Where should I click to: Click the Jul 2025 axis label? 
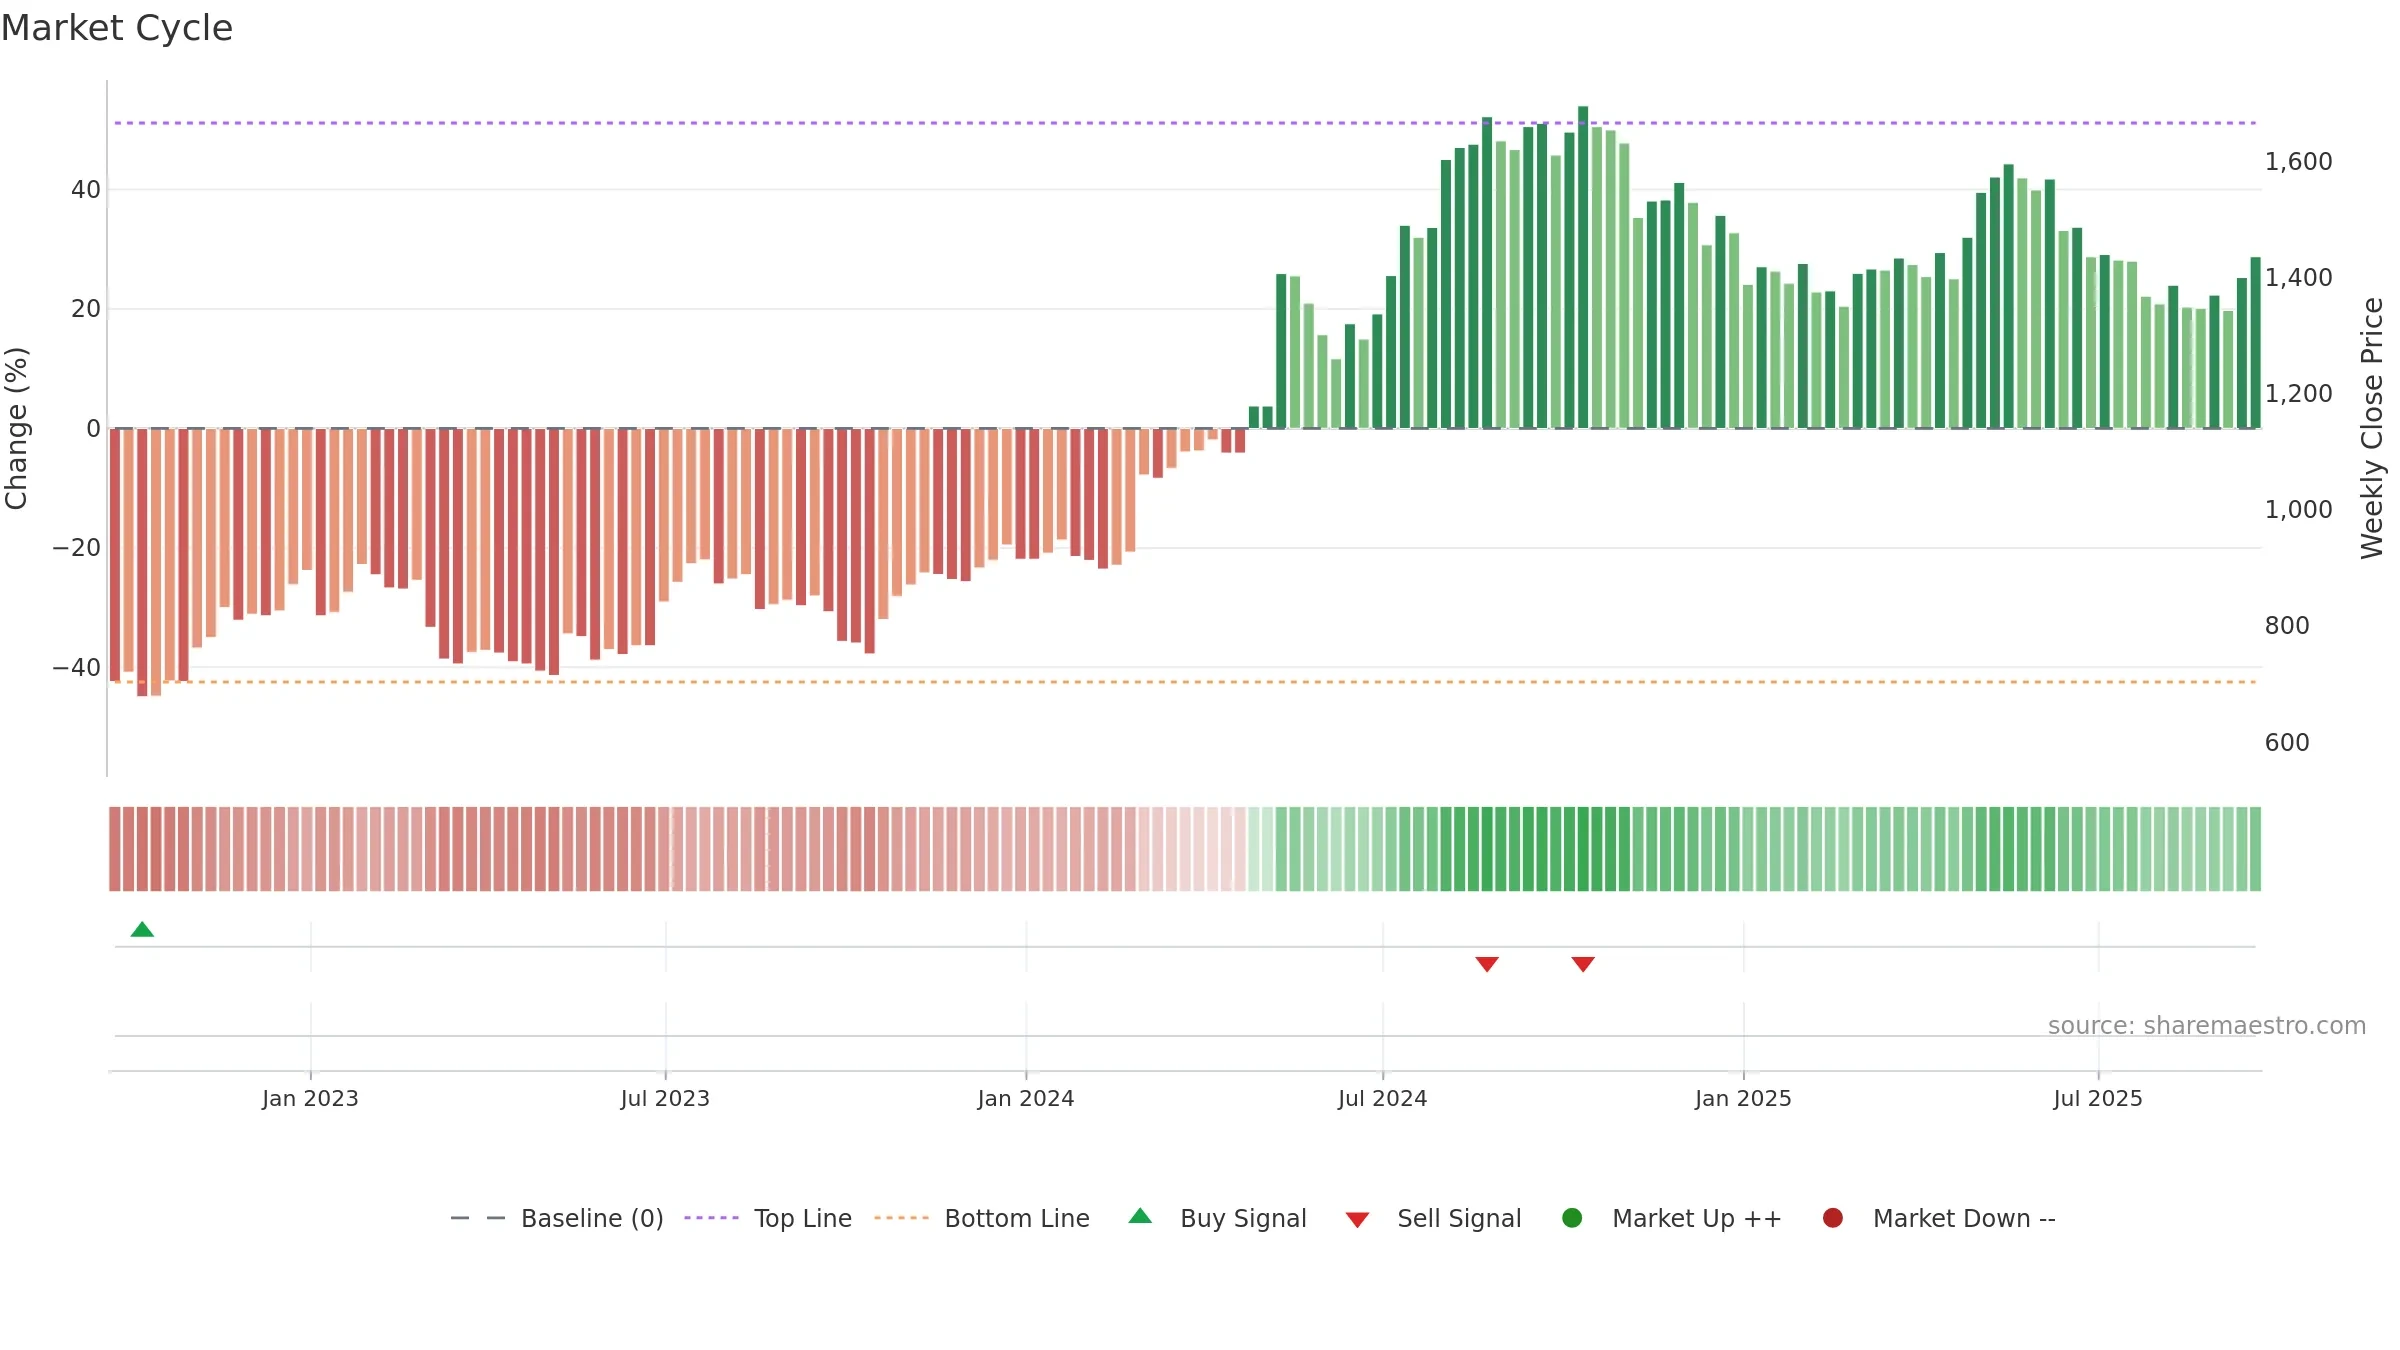pos(2098,1099)
